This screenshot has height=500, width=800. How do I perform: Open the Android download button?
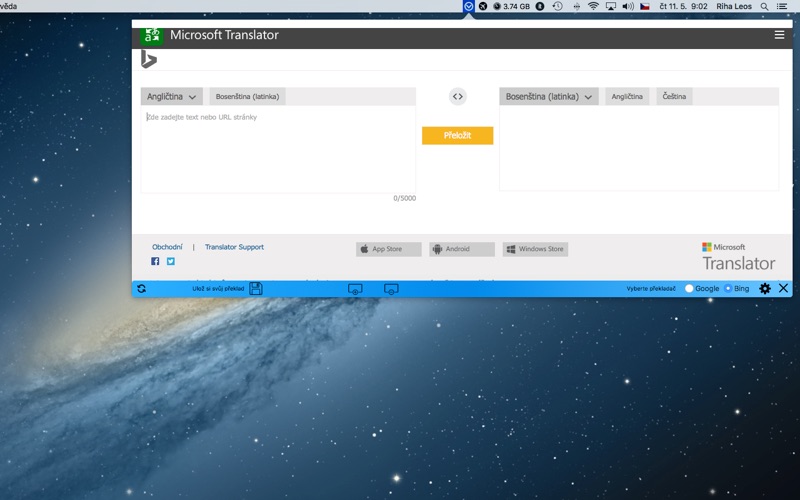pyautogui.click(x=462, y=249)
